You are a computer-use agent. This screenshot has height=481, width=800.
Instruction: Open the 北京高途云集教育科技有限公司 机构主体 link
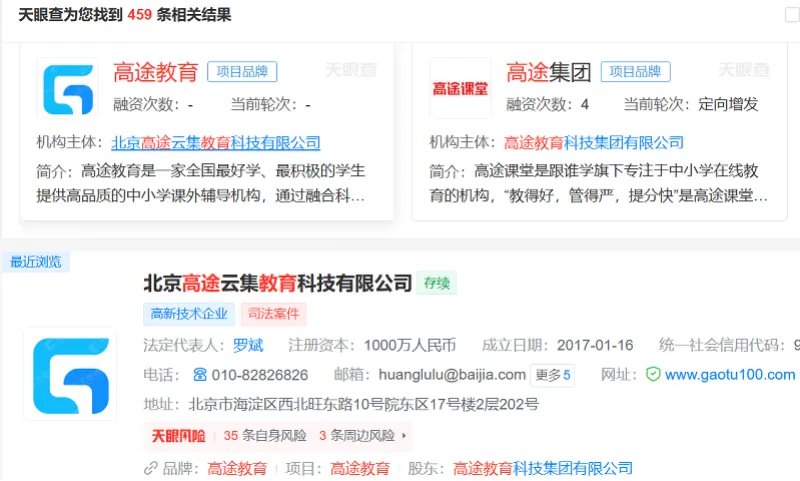(215, 142)
